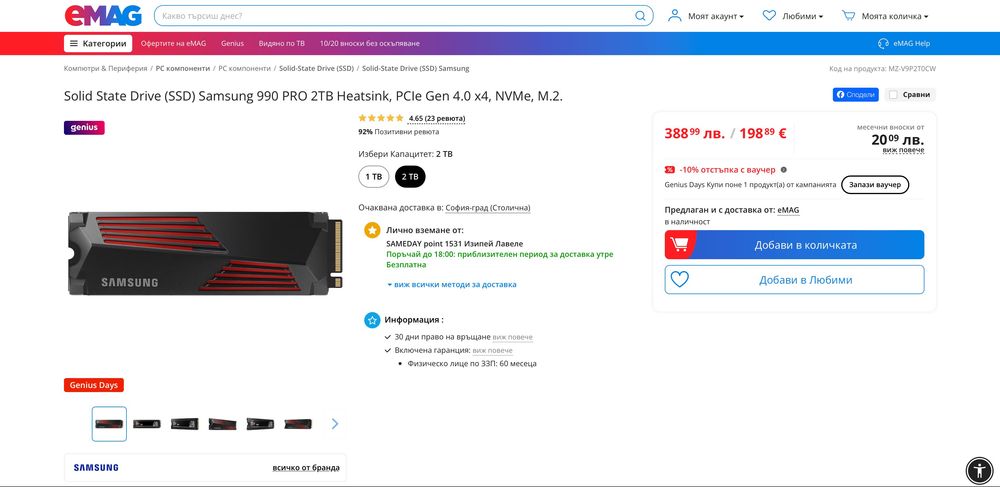Share product via Facebook Сподели button

click(x=856, y=94)
